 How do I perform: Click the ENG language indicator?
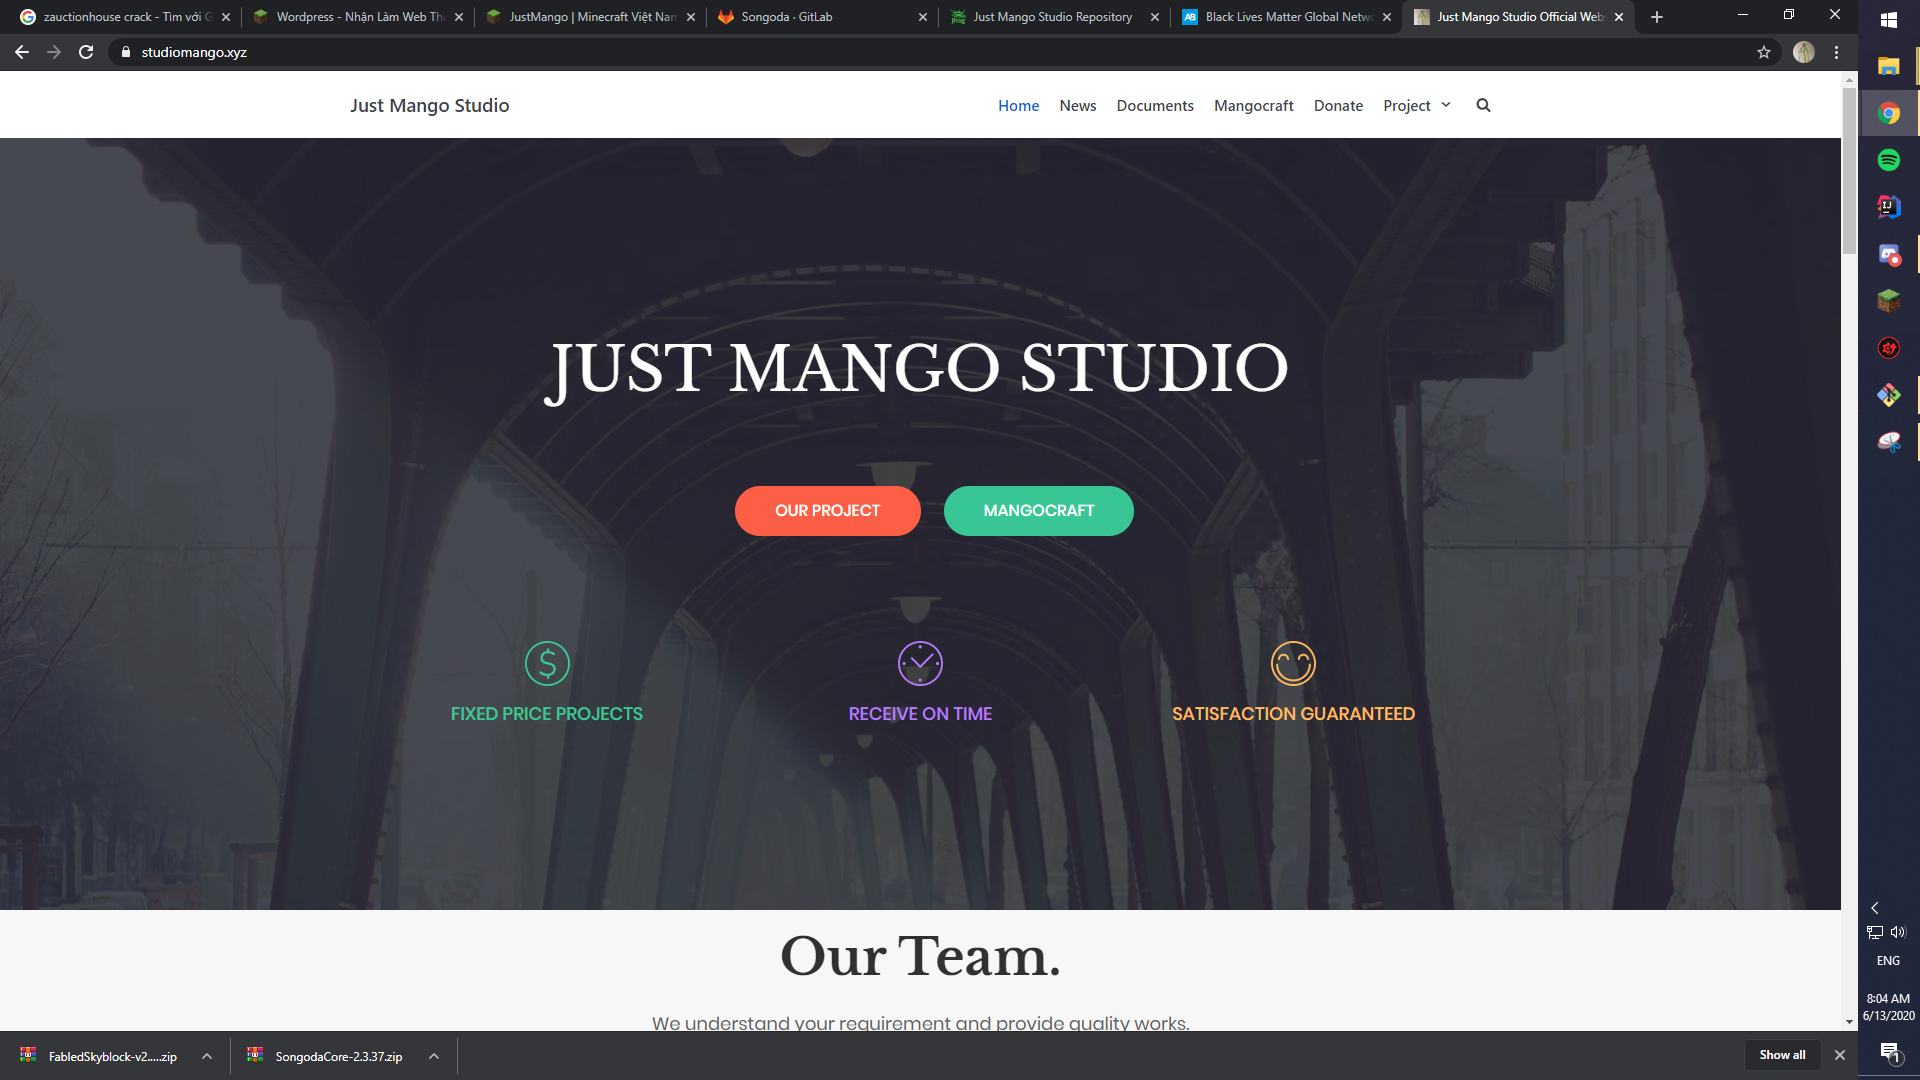click(1888, 960)
